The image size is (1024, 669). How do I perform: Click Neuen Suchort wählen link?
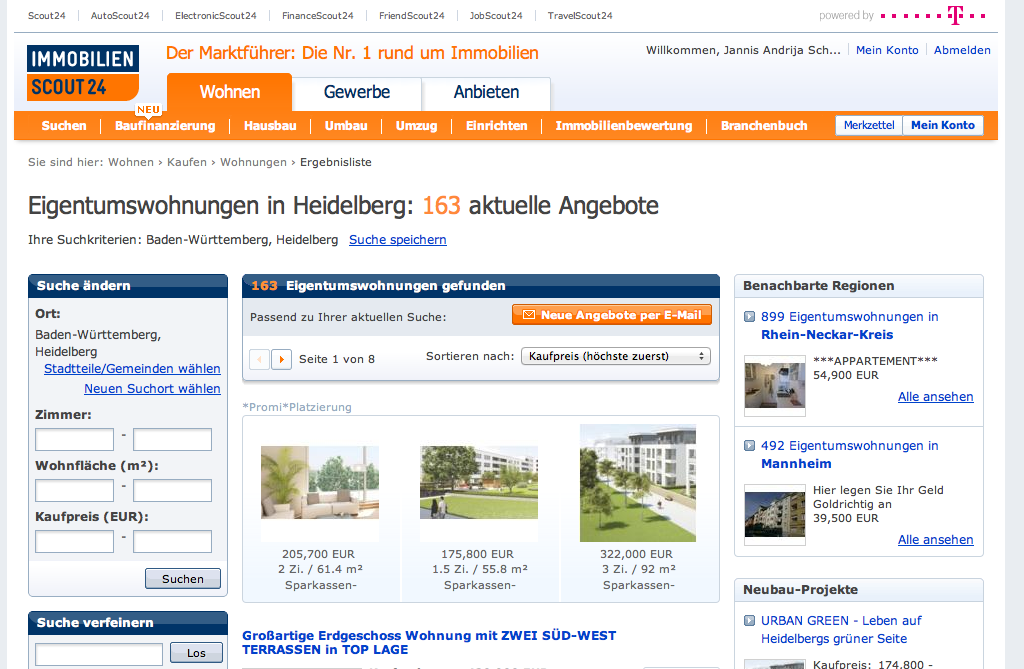coord(152,388)
